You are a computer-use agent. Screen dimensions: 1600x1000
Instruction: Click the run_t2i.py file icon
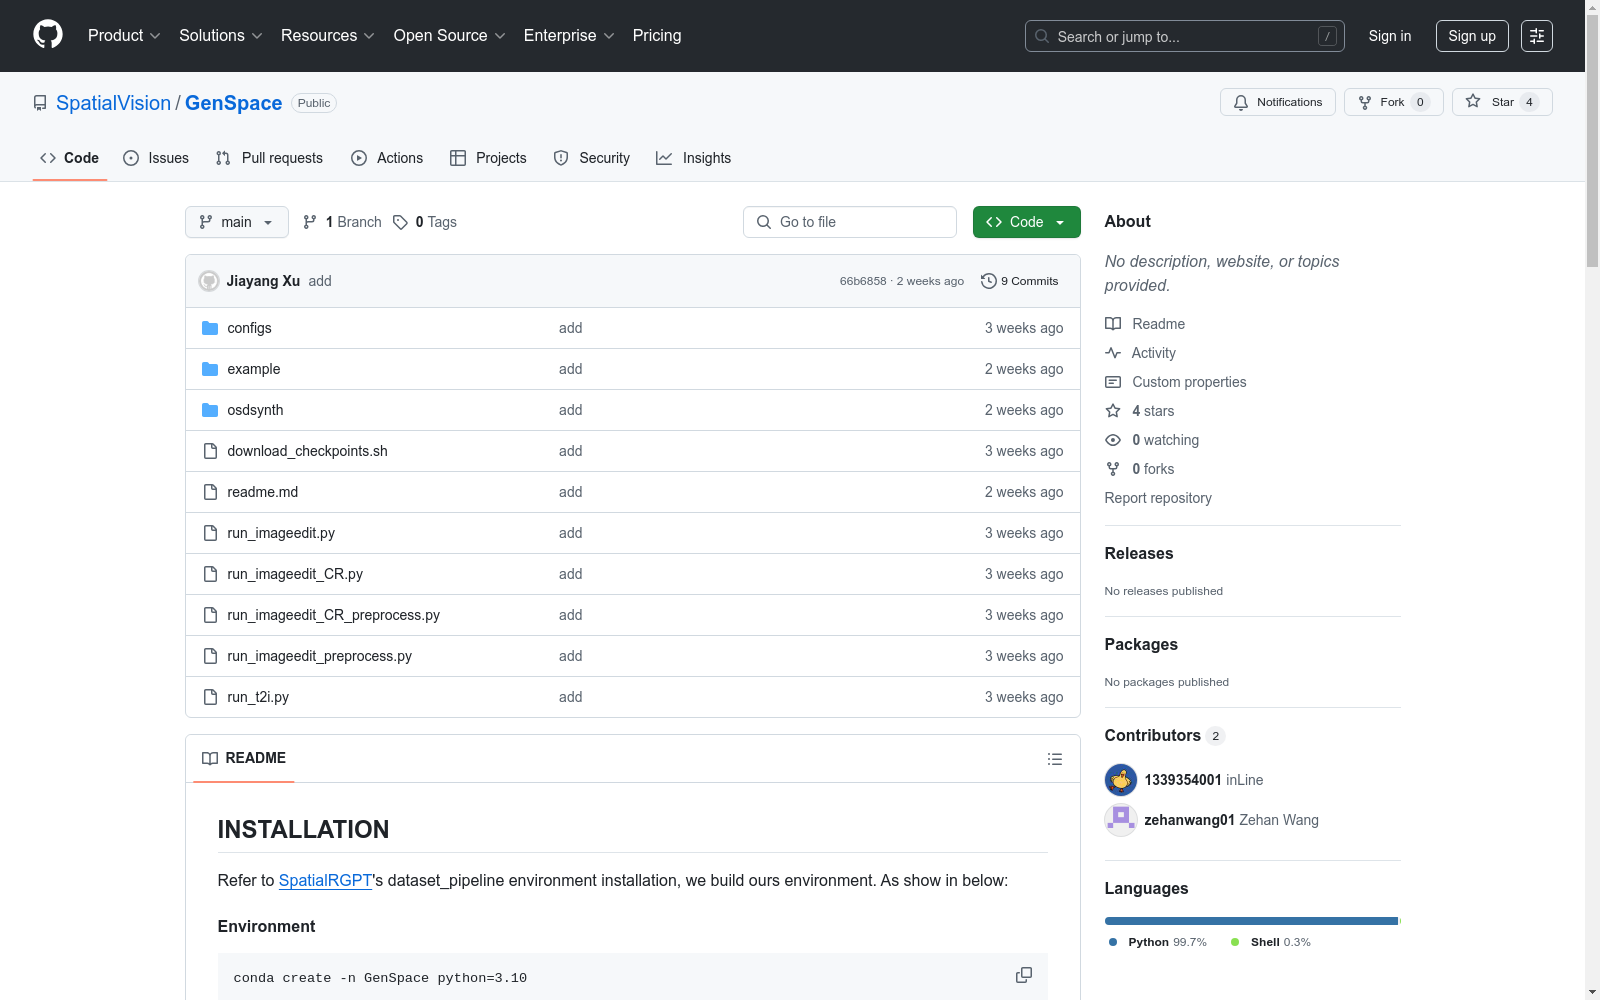click(210, 697)
